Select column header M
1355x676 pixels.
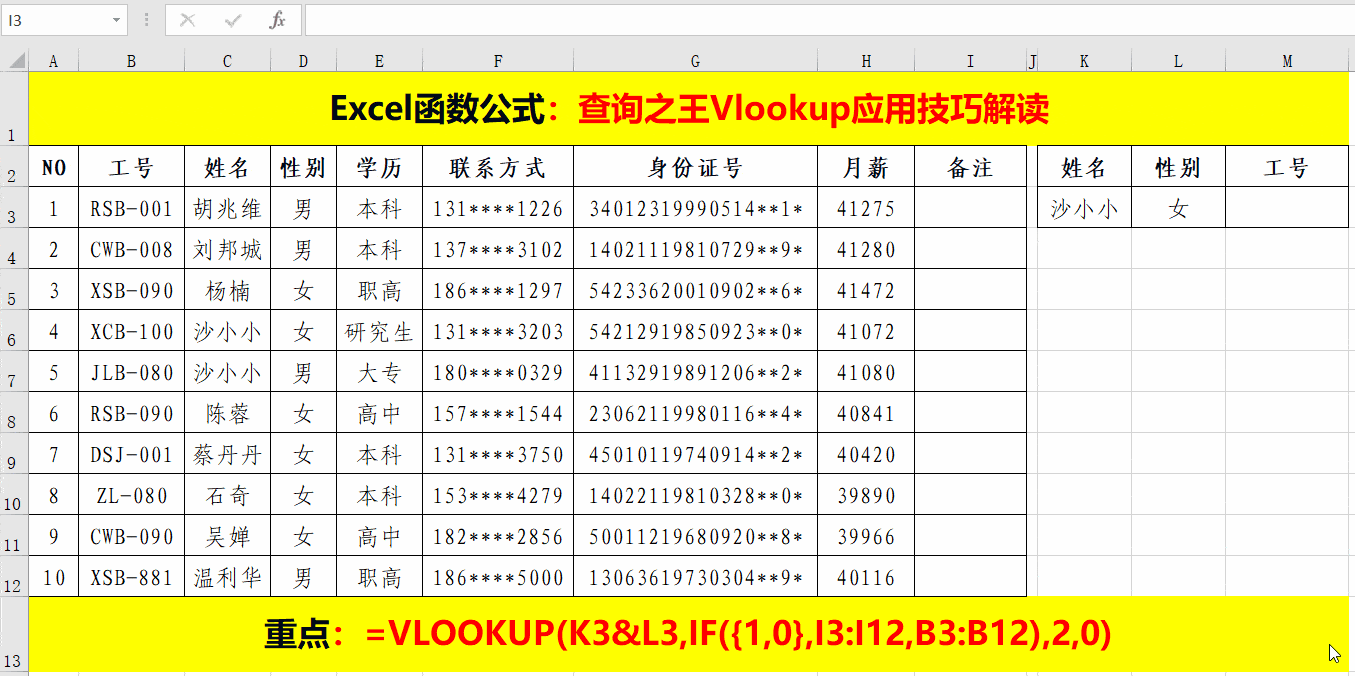(x=1286, y=60)
